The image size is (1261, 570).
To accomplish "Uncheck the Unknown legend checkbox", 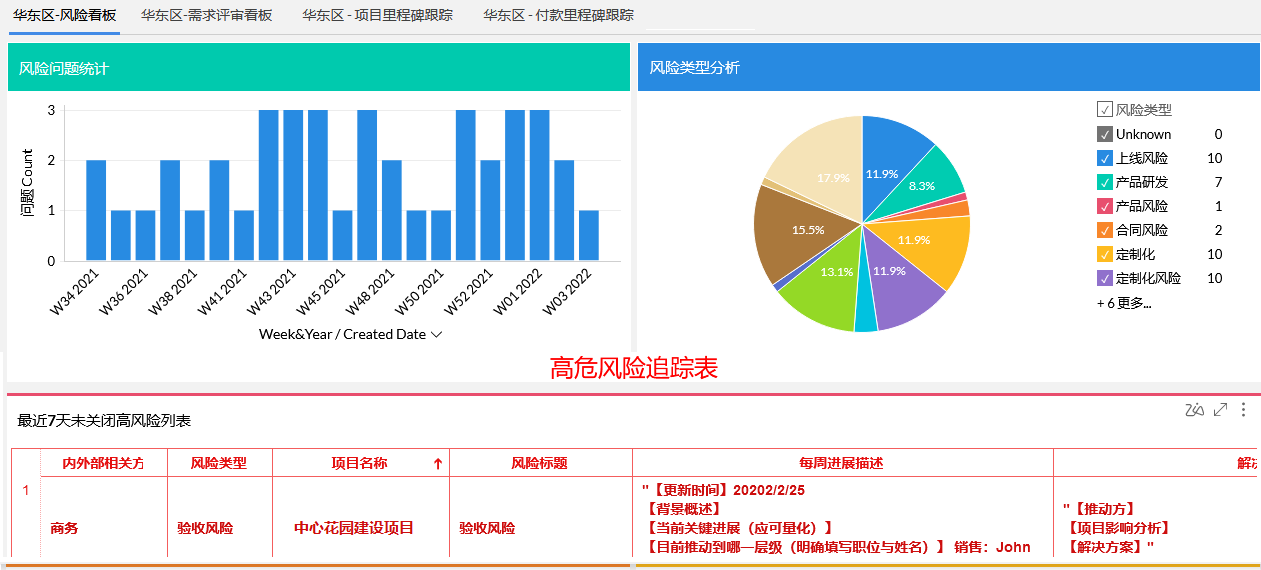I will [1105, 134].
